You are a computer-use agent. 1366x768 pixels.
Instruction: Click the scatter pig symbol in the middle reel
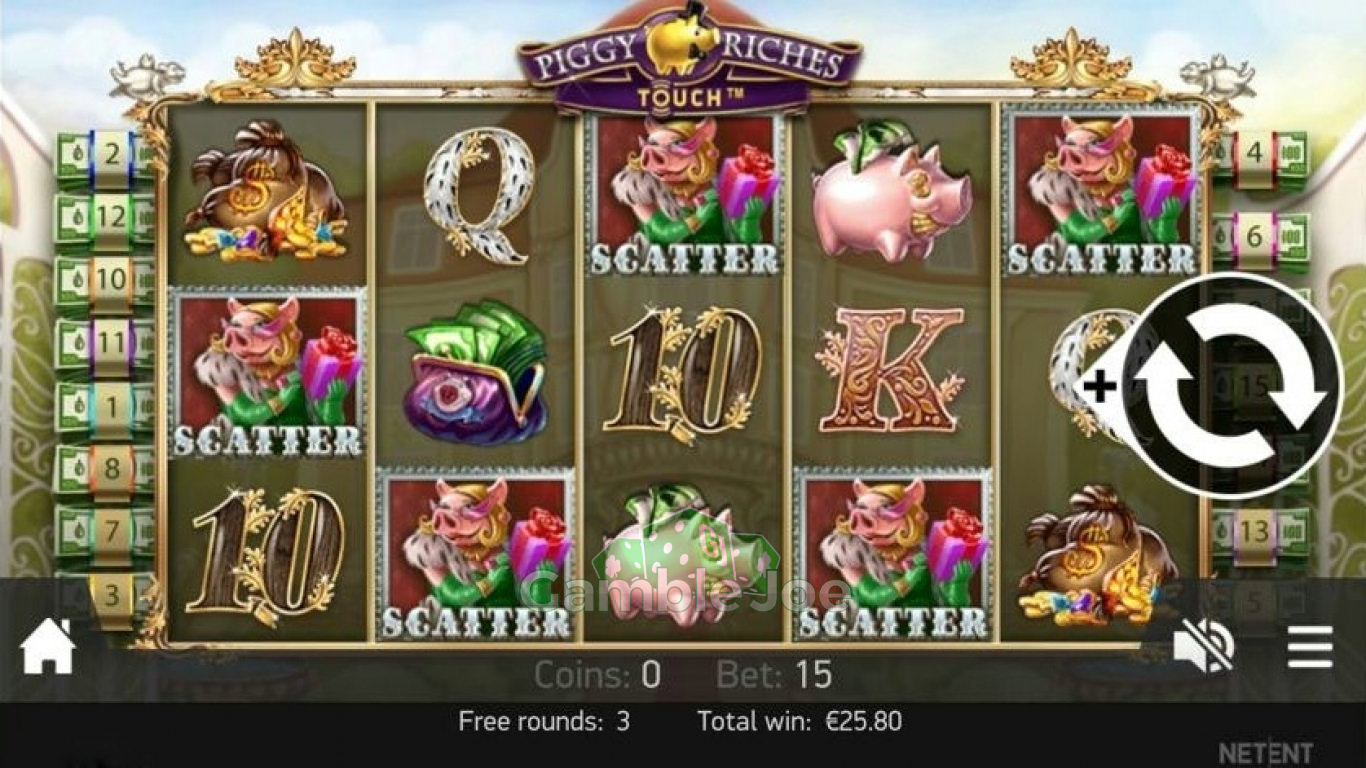coord(684,194)
